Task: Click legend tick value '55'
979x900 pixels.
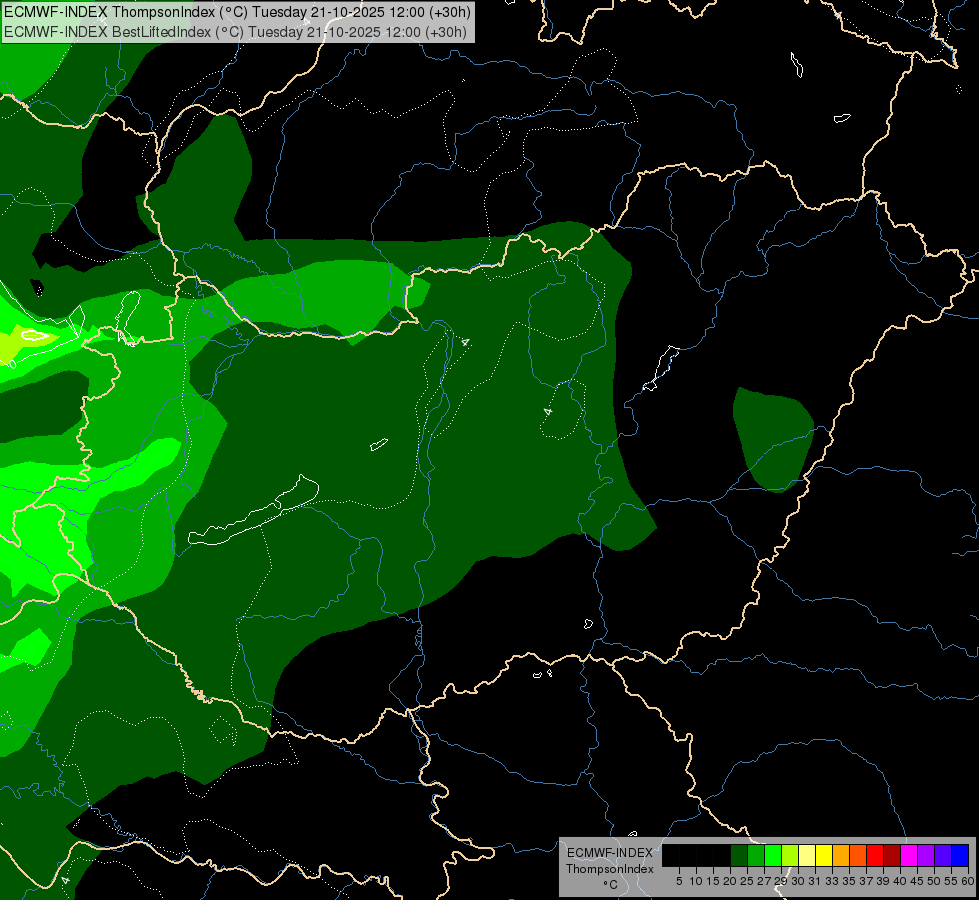Action: (951, 881)
